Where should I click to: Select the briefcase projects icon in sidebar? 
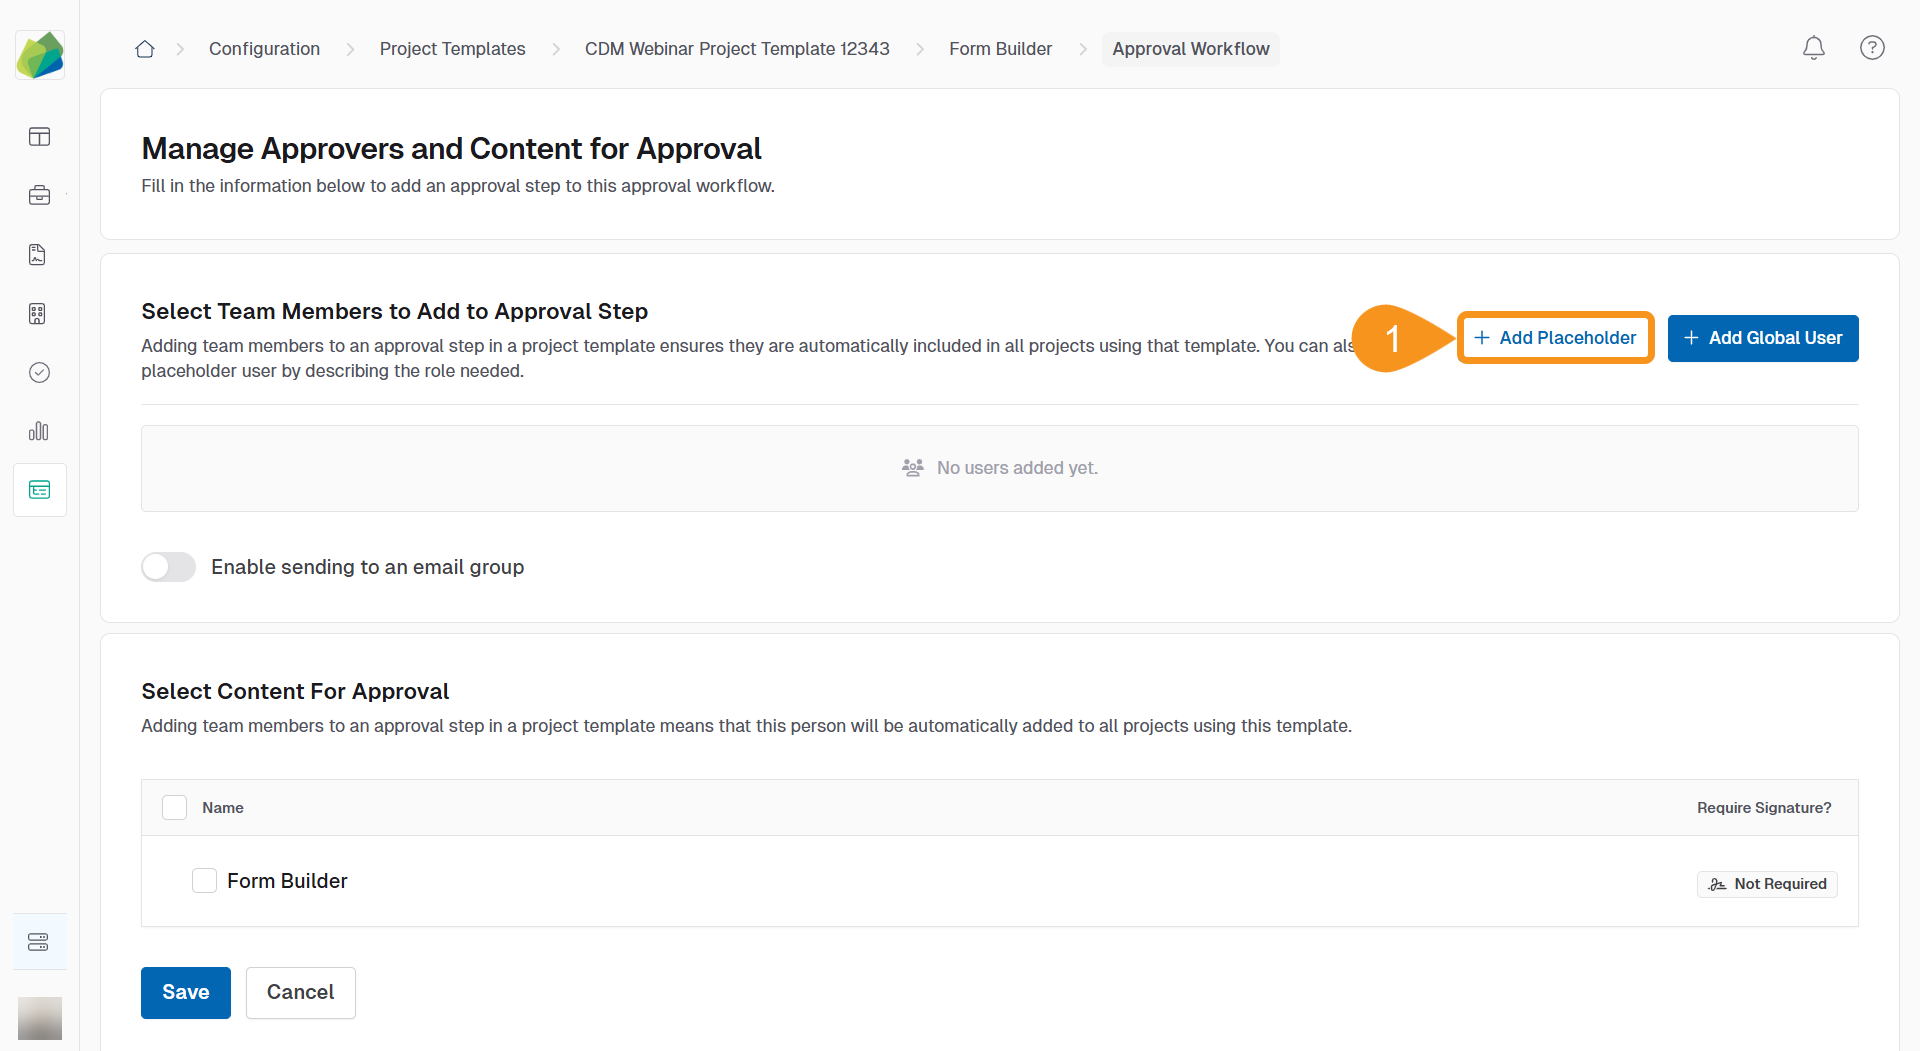pos(39,196)
